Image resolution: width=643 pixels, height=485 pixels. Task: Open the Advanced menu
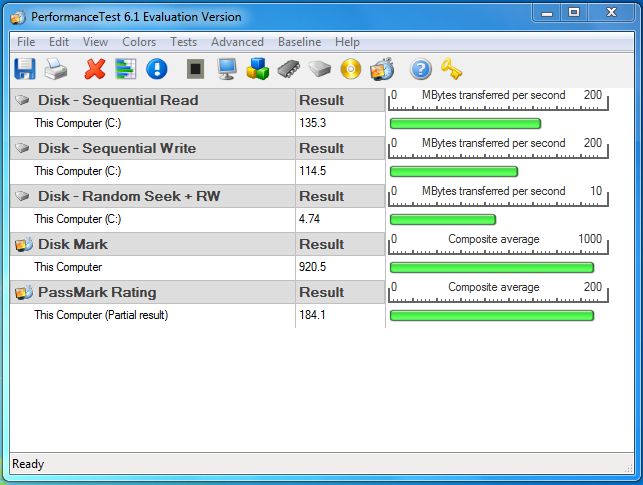[x=237, y=42]
